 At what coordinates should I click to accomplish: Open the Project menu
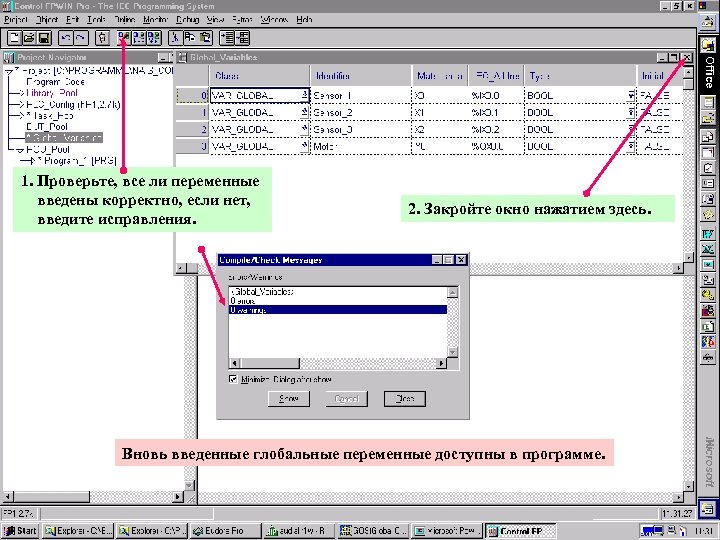[x=16, y=20]
